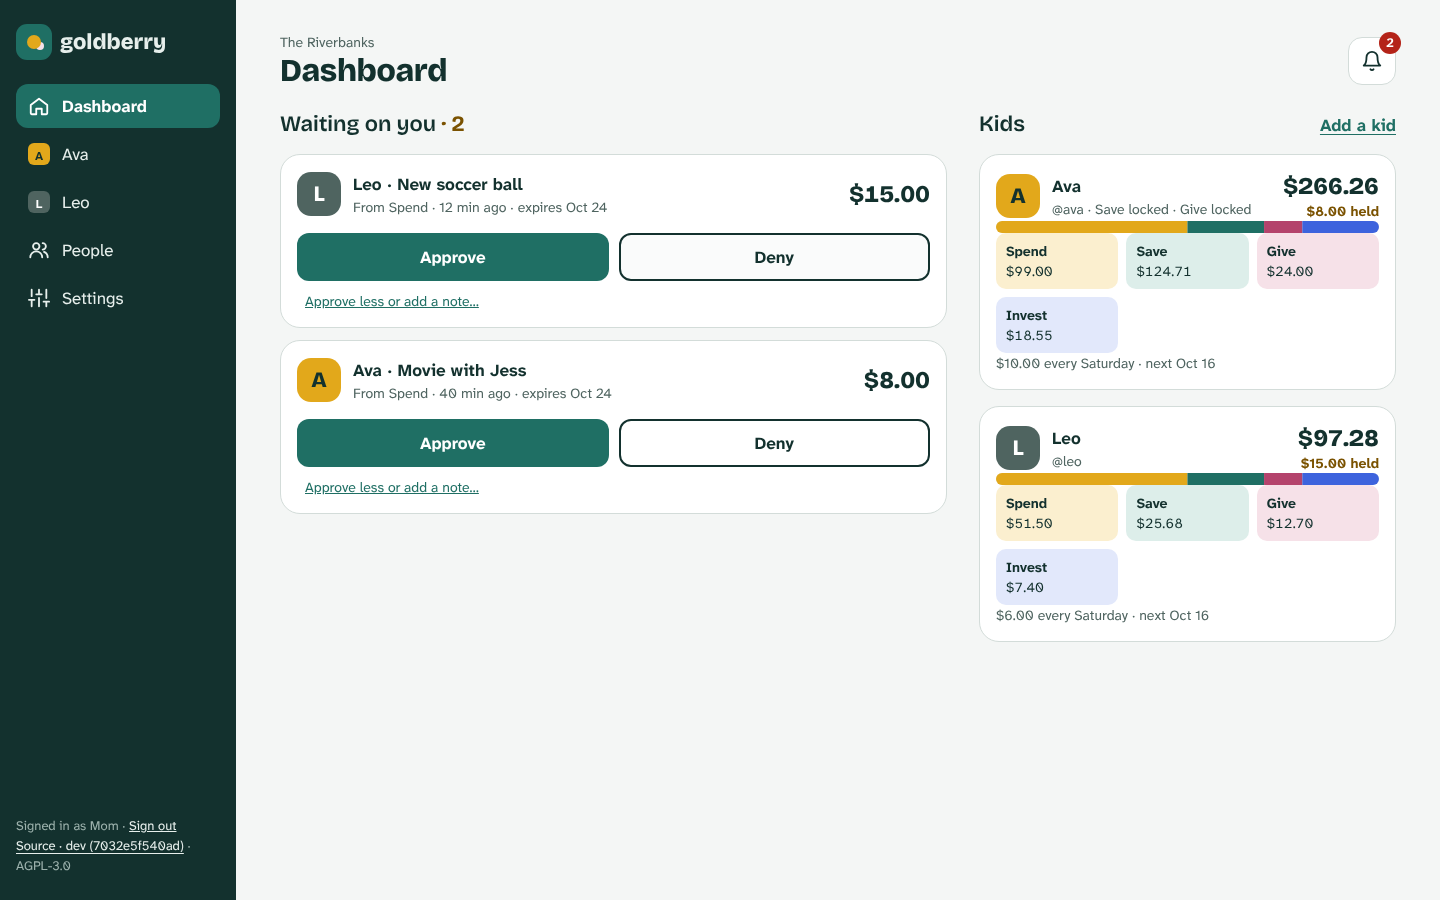
Task: Click 'Approve less or add a note' for Leo
Action: pos(392,301)
